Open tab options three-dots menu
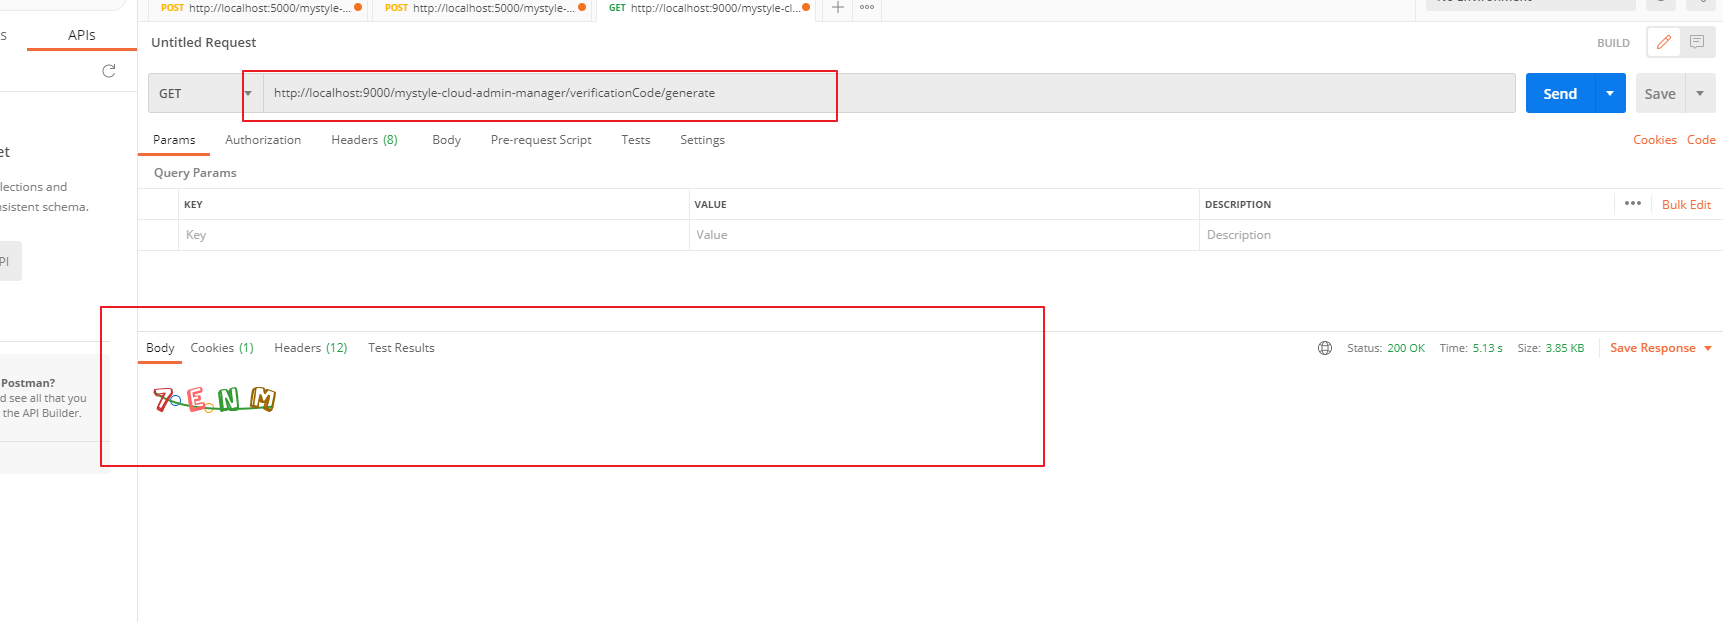The width and height of the screenshot is (1723, 622). point(867,8)
